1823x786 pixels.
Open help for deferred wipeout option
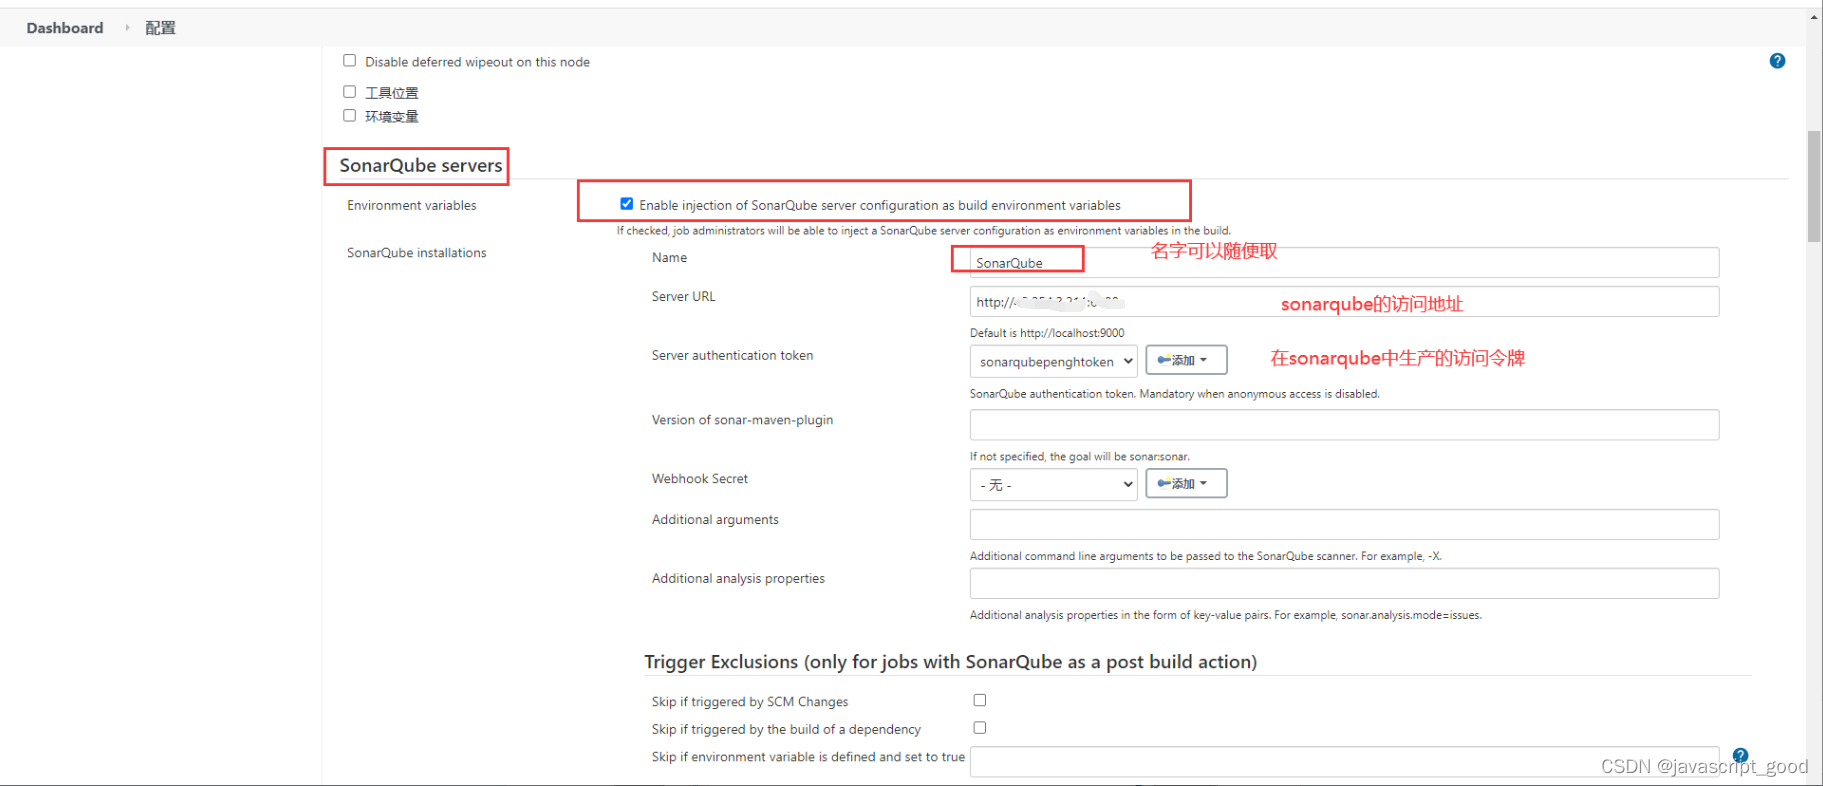(x=1777, y=61)
